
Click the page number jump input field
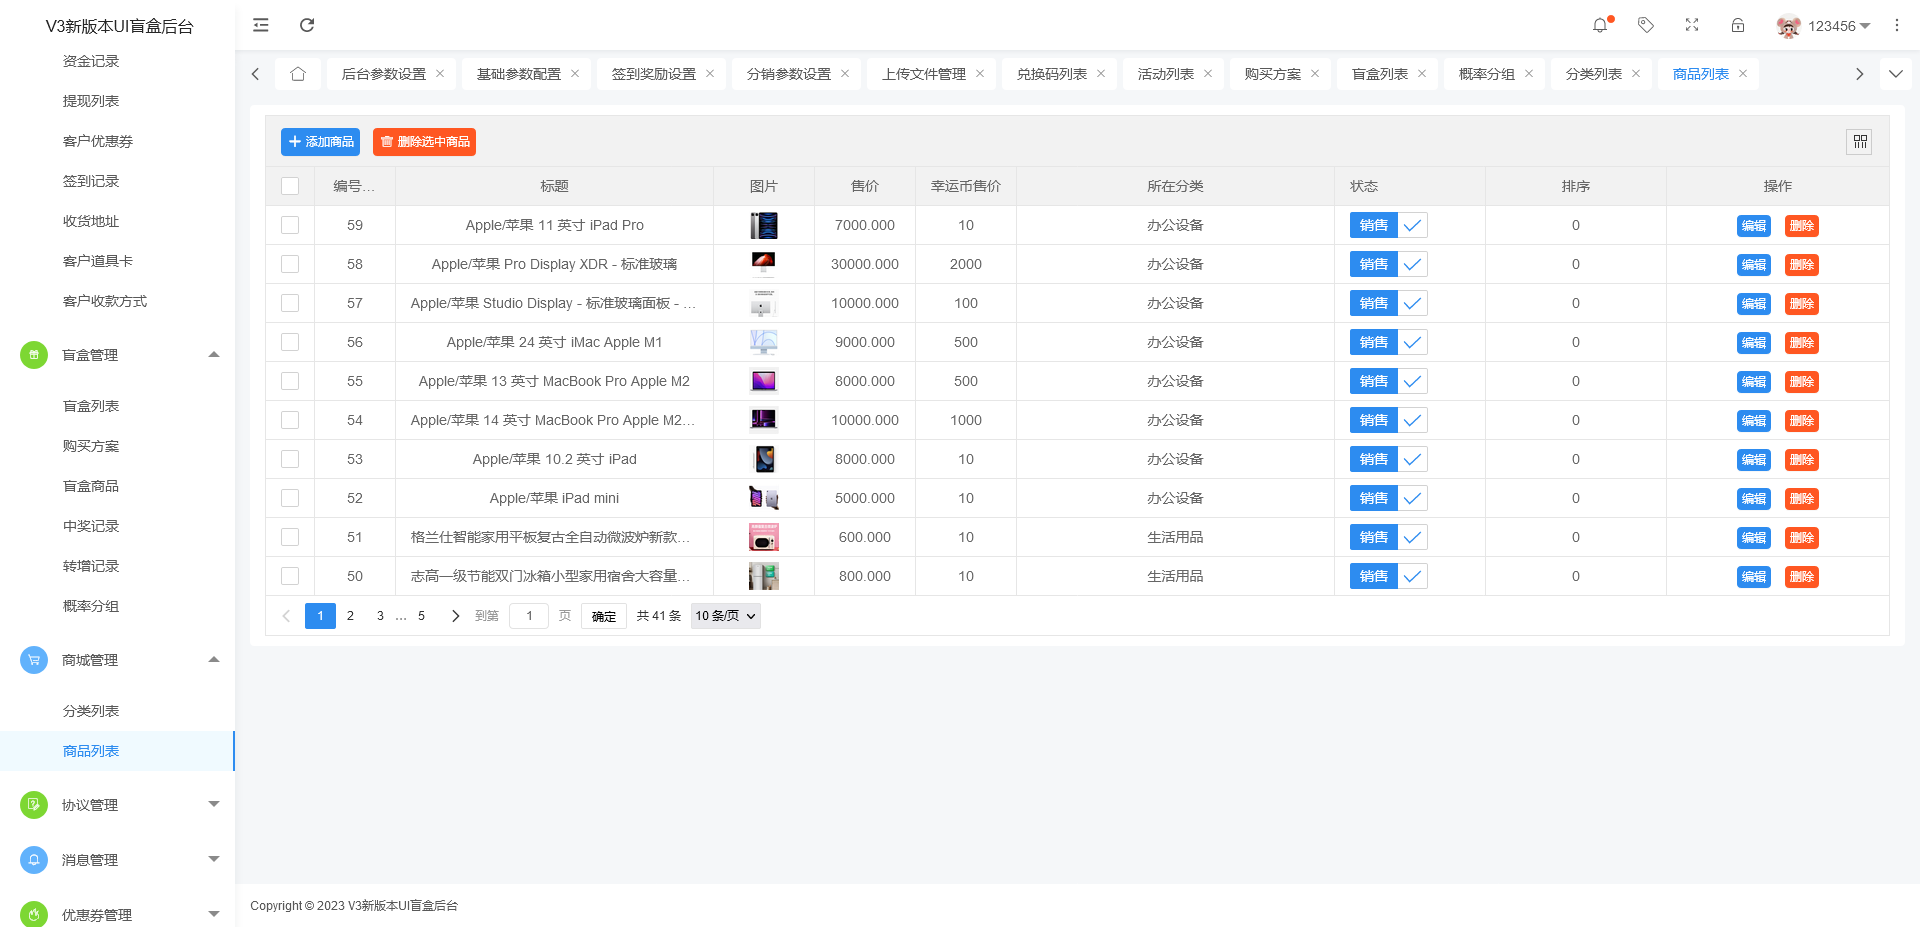click(x=529, y=616)
